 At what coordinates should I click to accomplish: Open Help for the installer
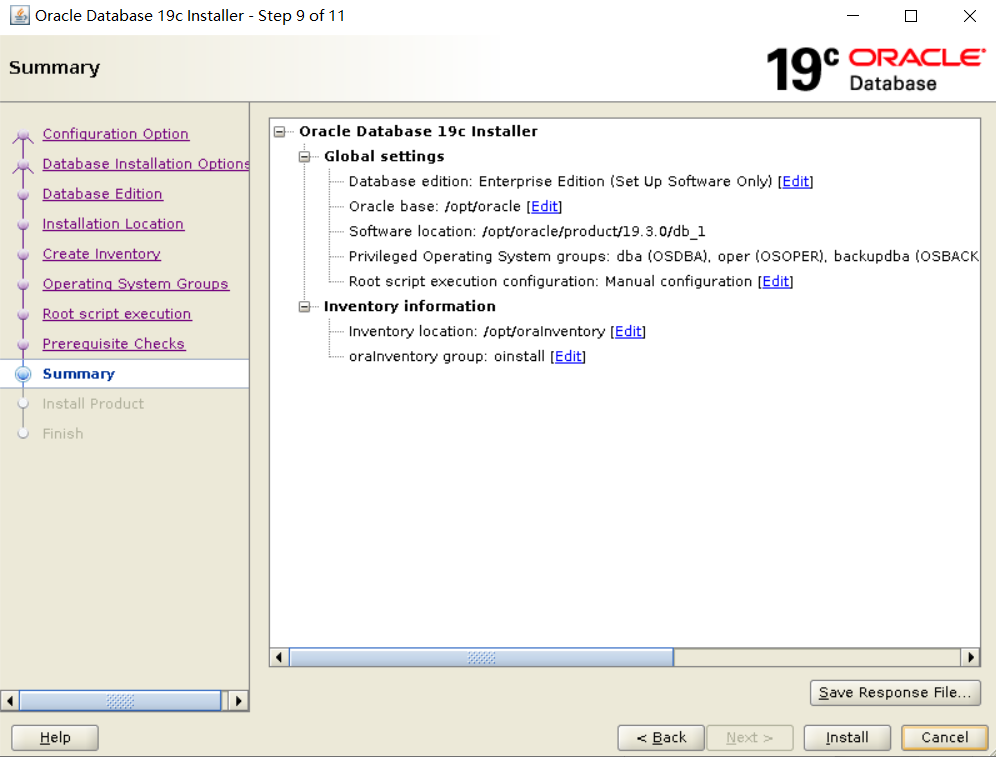coord(55,738)
